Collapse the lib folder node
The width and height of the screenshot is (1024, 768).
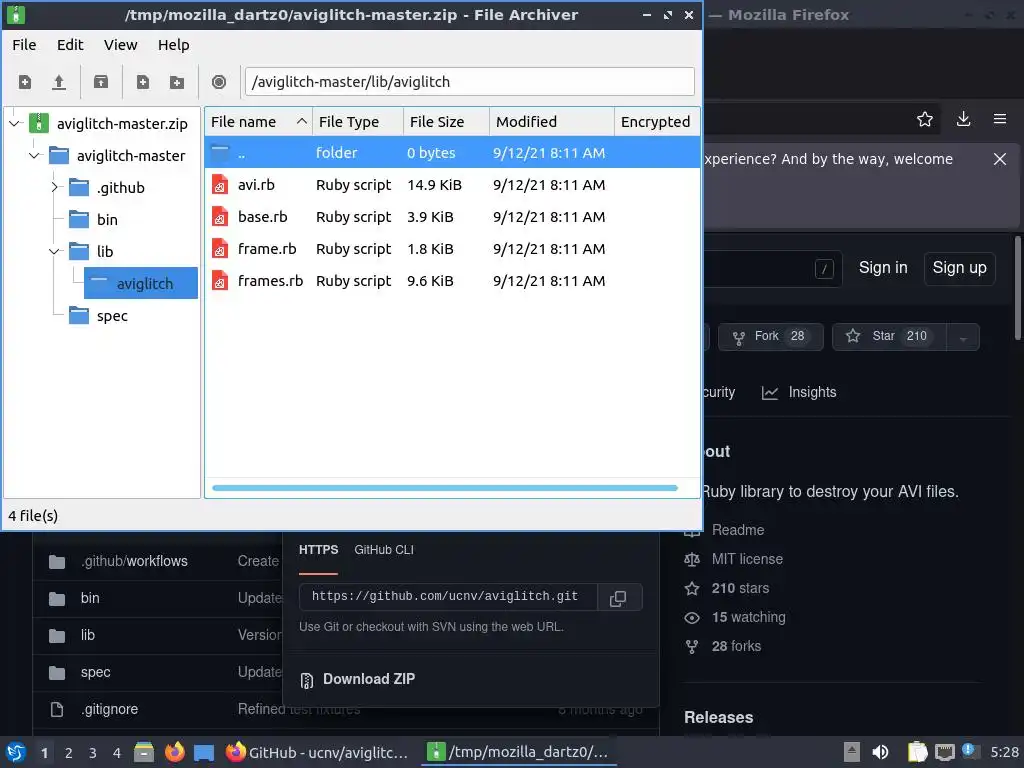pos(56,251)
